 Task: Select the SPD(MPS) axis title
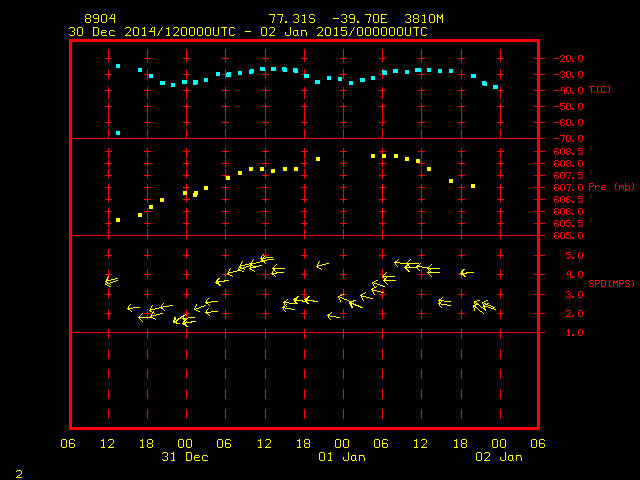pos(611,283)
